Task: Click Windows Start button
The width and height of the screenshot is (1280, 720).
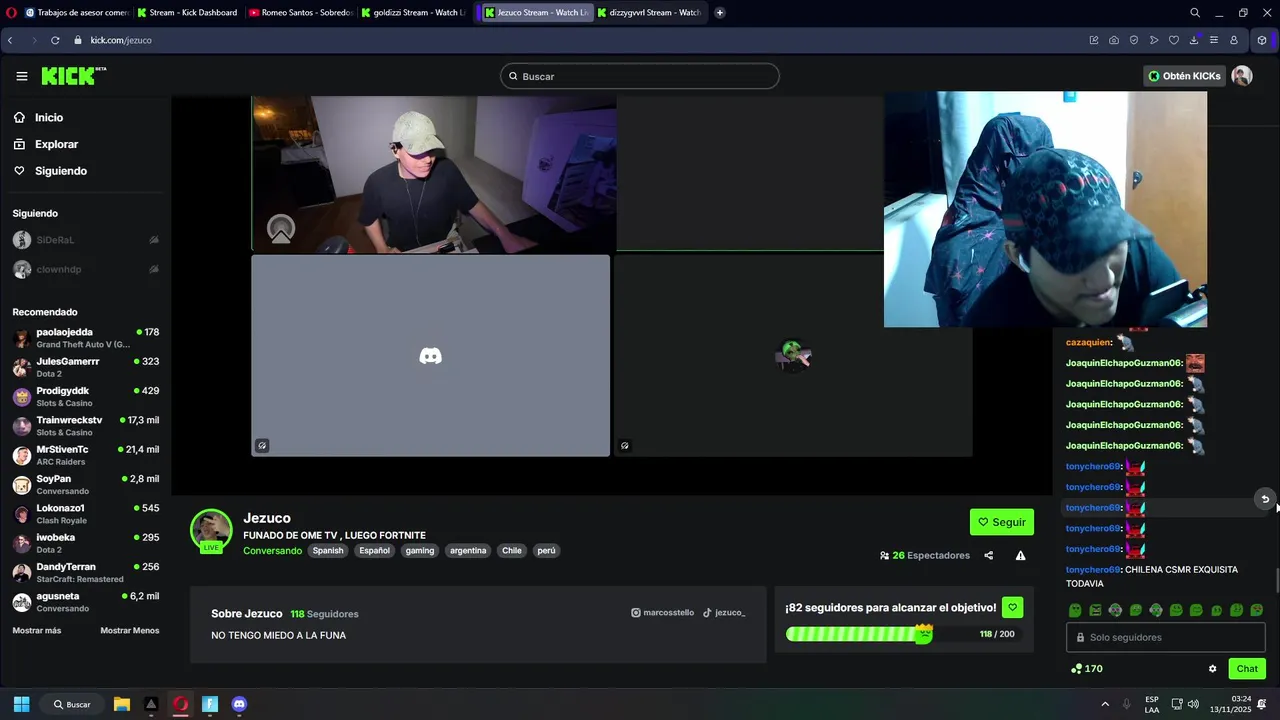Action: pyautogui.click(x=21, y=704)
